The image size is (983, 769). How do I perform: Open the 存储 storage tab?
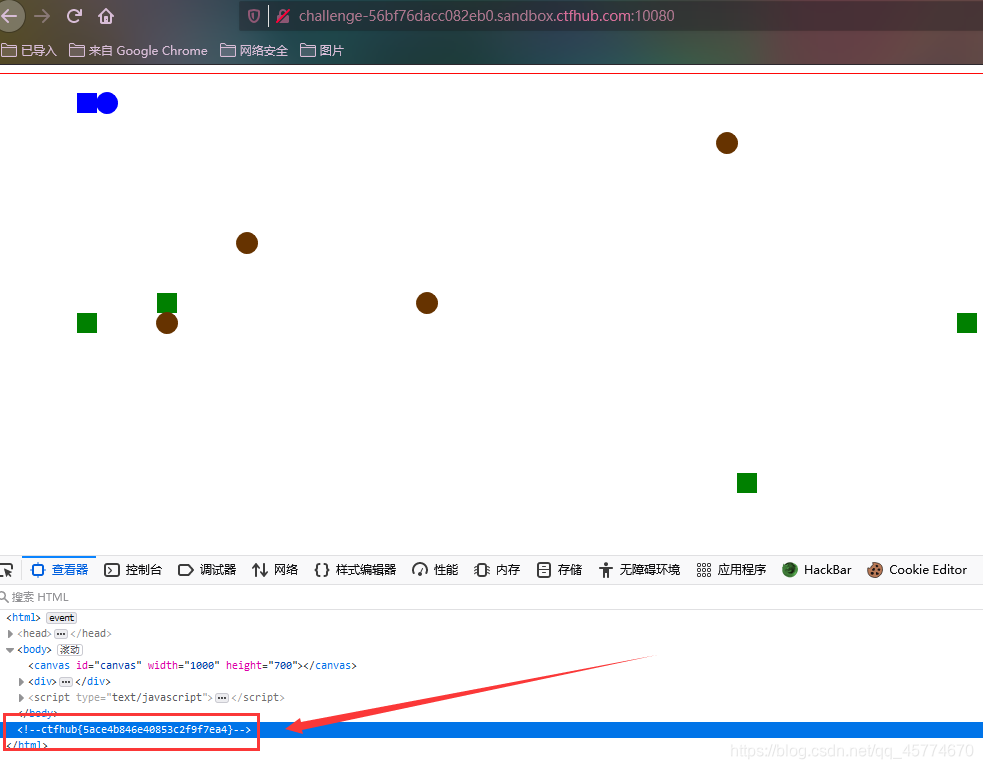pos(560,570)
